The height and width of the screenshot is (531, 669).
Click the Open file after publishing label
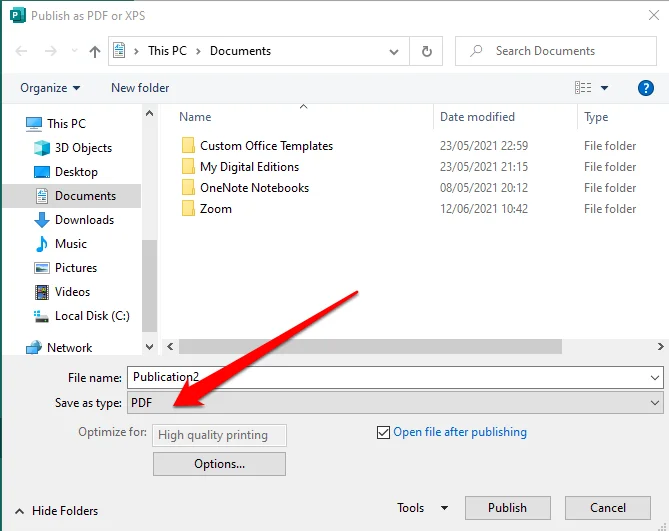[460, 432]
